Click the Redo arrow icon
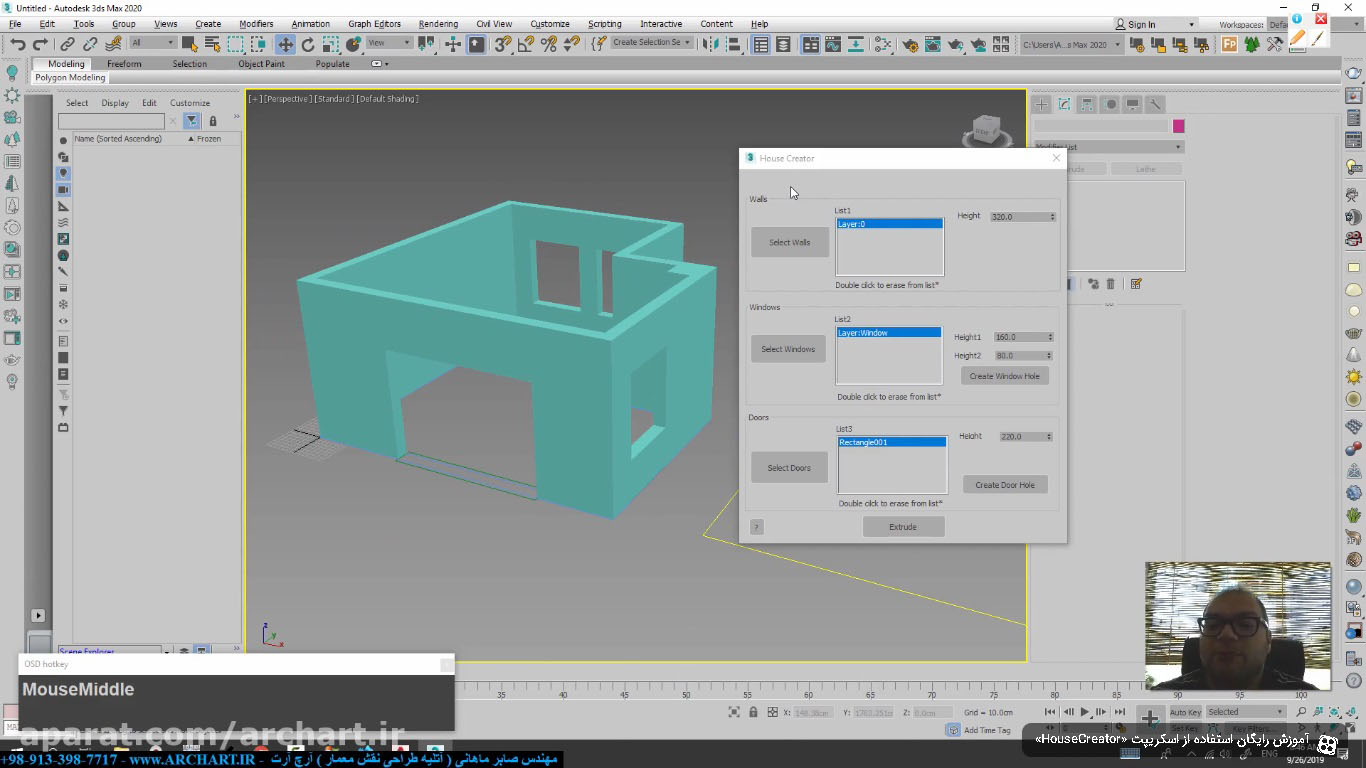The width and height of the screenshot is (1366, 768). [x=40, y=44]
